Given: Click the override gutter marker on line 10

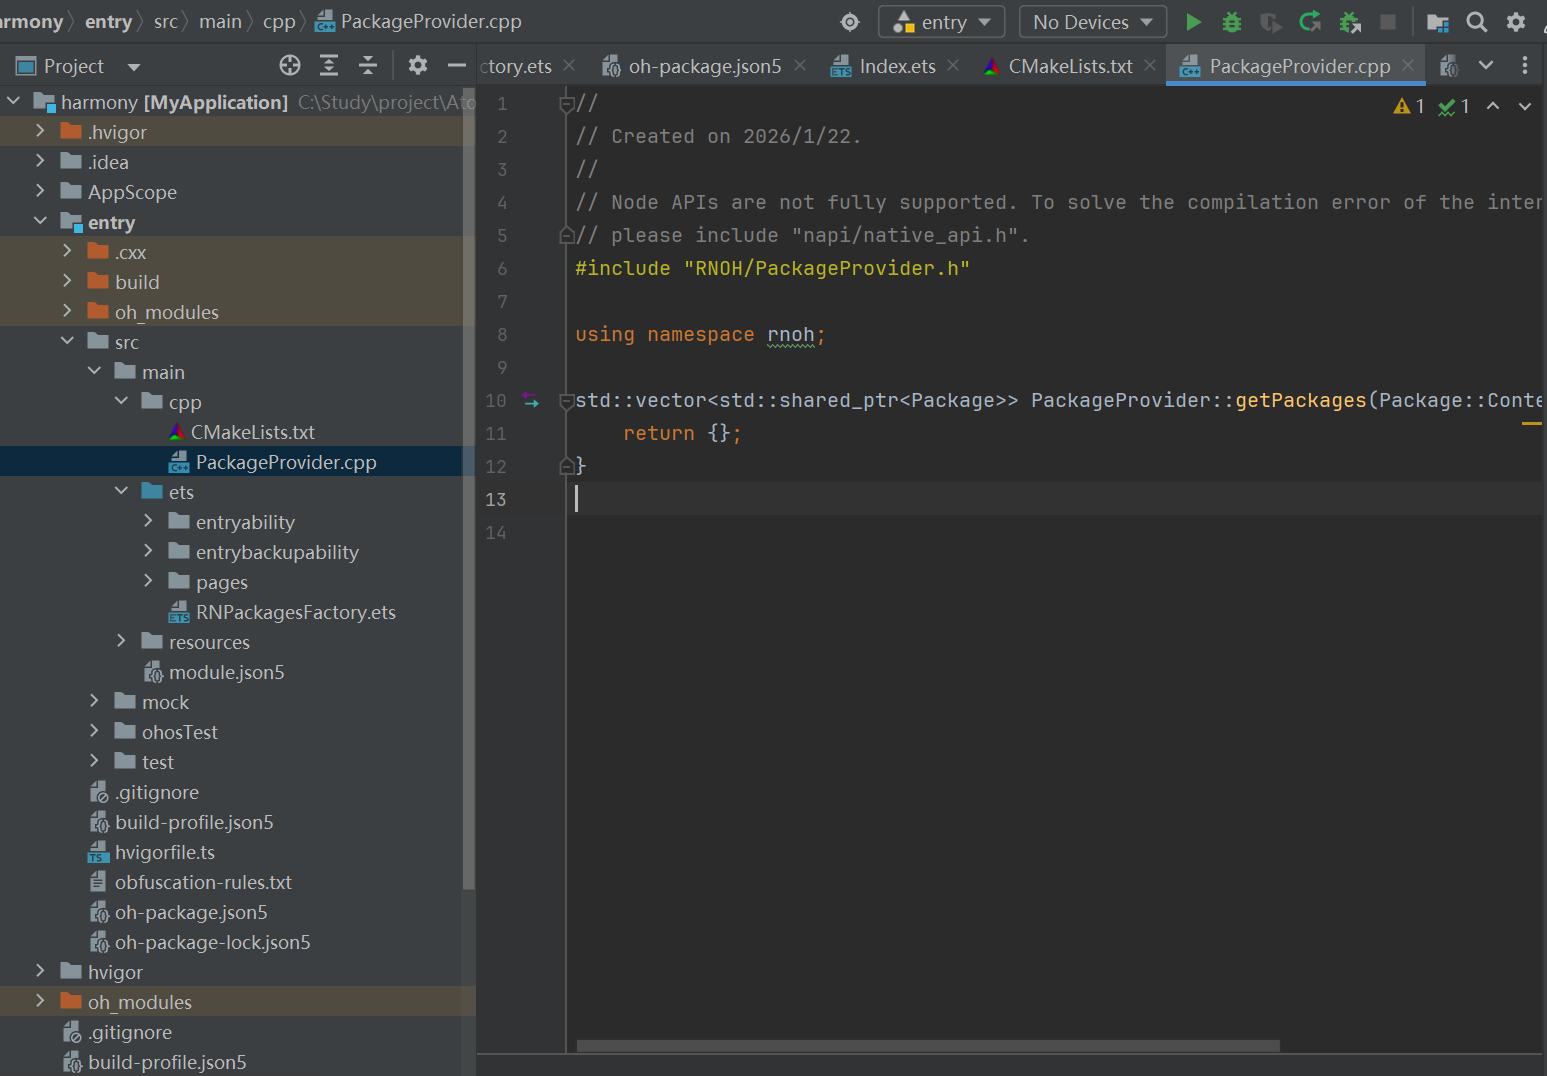Looking at the screenshot, I should 531,401.
